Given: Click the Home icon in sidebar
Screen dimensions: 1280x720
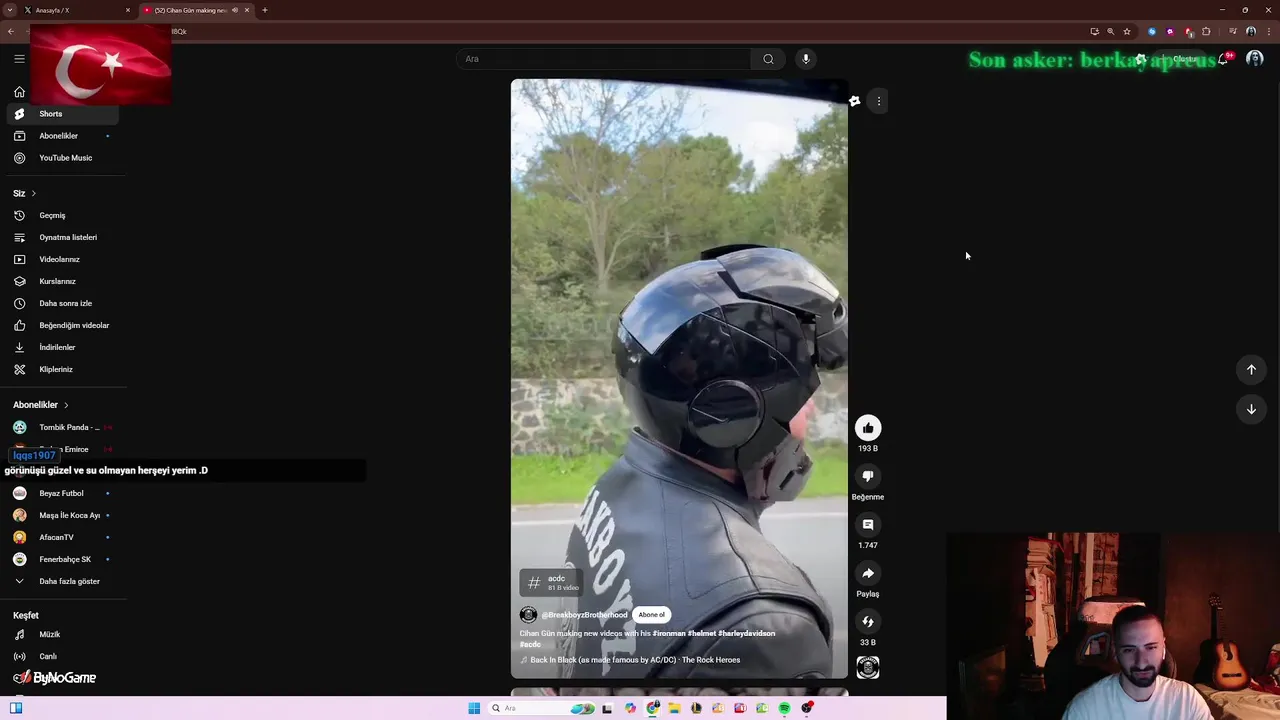Looking at the screenshot, I should [x=19, y=92].
